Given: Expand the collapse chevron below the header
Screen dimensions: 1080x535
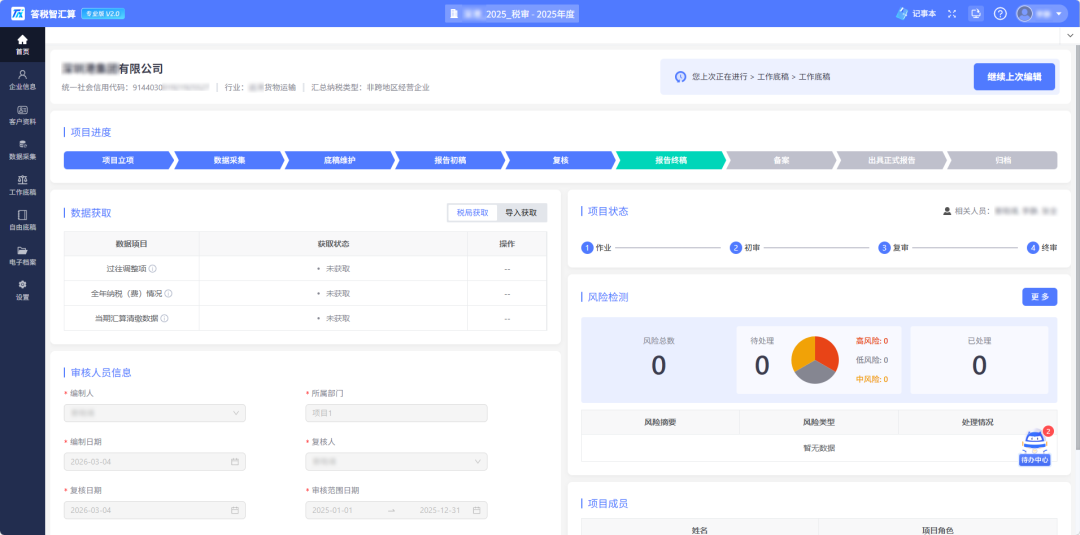Looking at the screenshot, I should pyautogui.click(x=1071, y=35).
